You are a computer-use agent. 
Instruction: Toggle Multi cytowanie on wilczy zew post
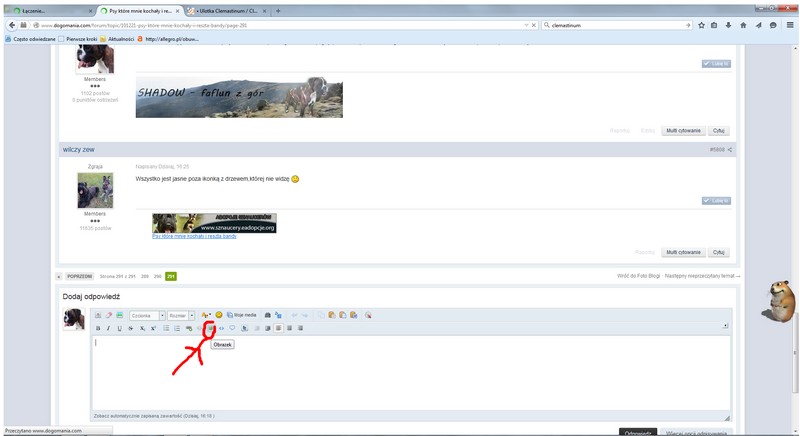[x=684, y=252]
